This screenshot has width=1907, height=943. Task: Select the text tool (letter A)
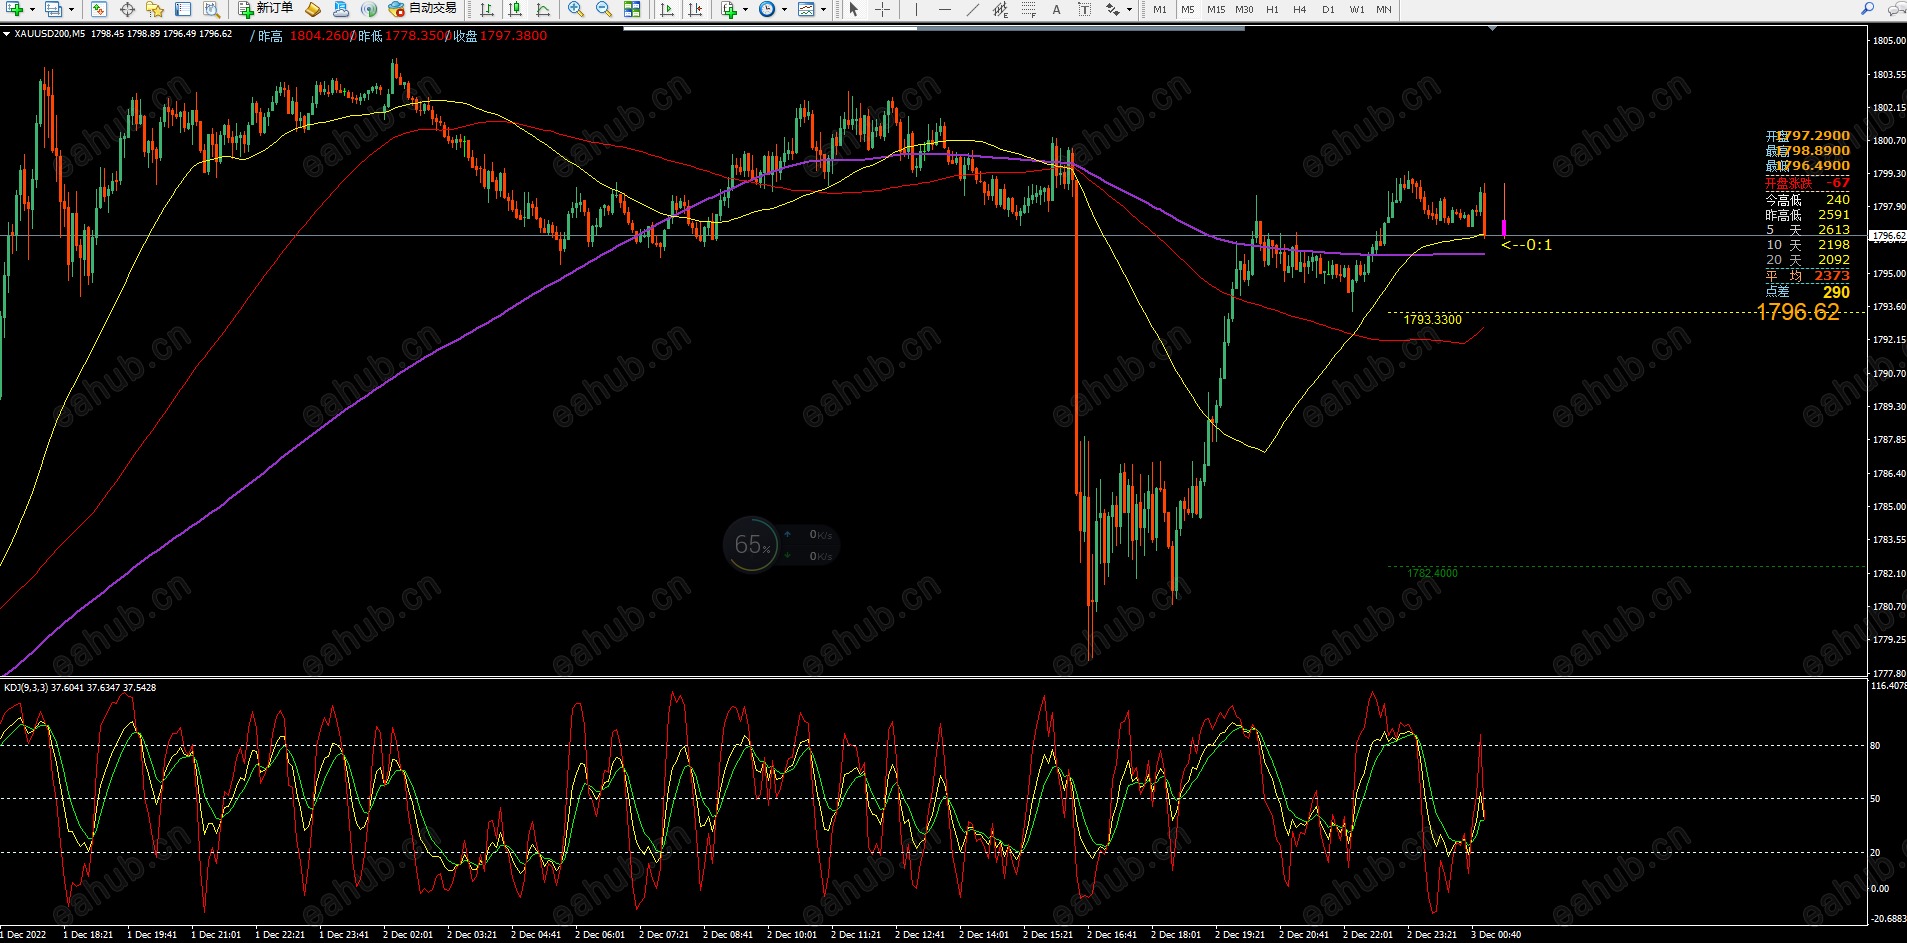1056,9
